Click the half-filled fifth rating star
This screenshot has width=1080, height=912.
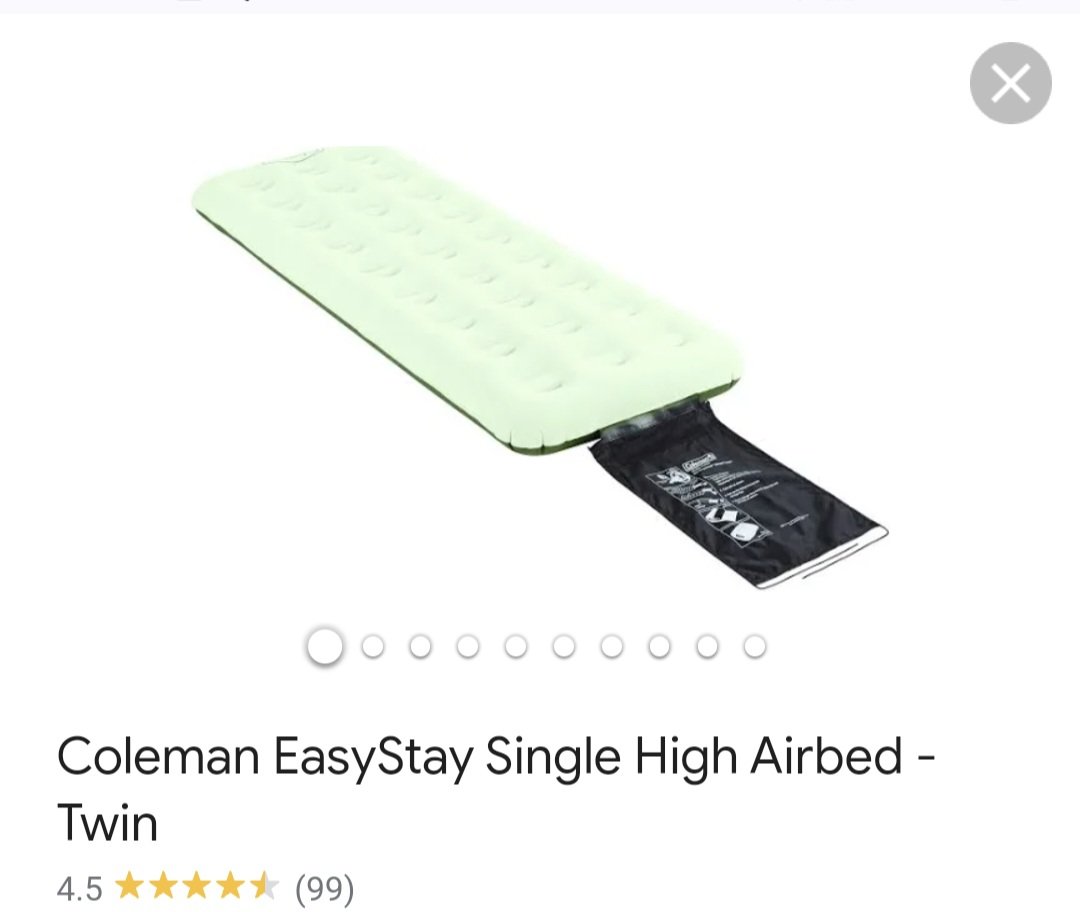tap(264, 887)
